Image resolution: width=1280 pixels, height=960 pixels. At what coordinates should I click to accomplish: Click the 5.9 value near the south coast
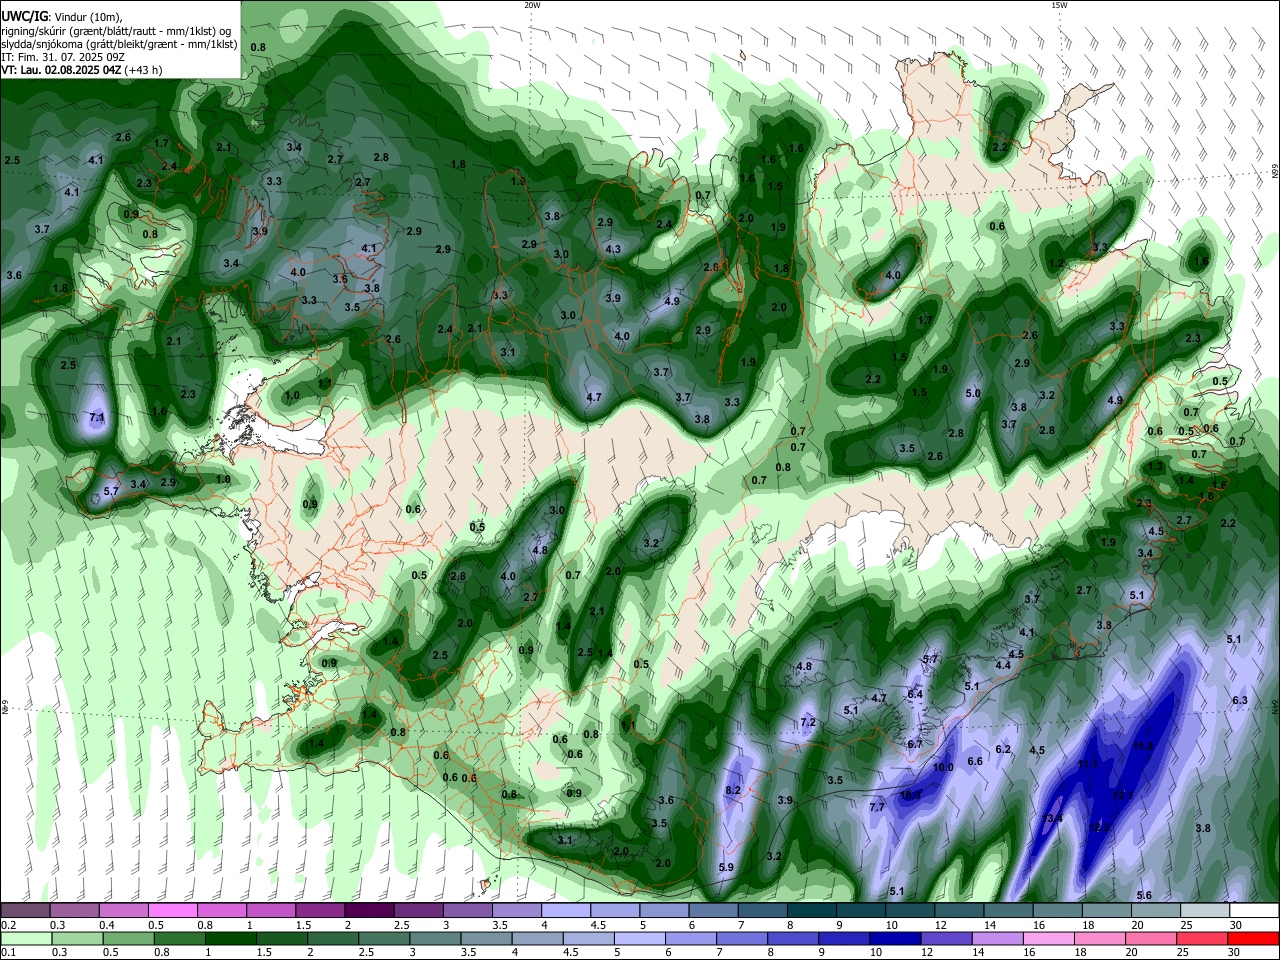727,867
